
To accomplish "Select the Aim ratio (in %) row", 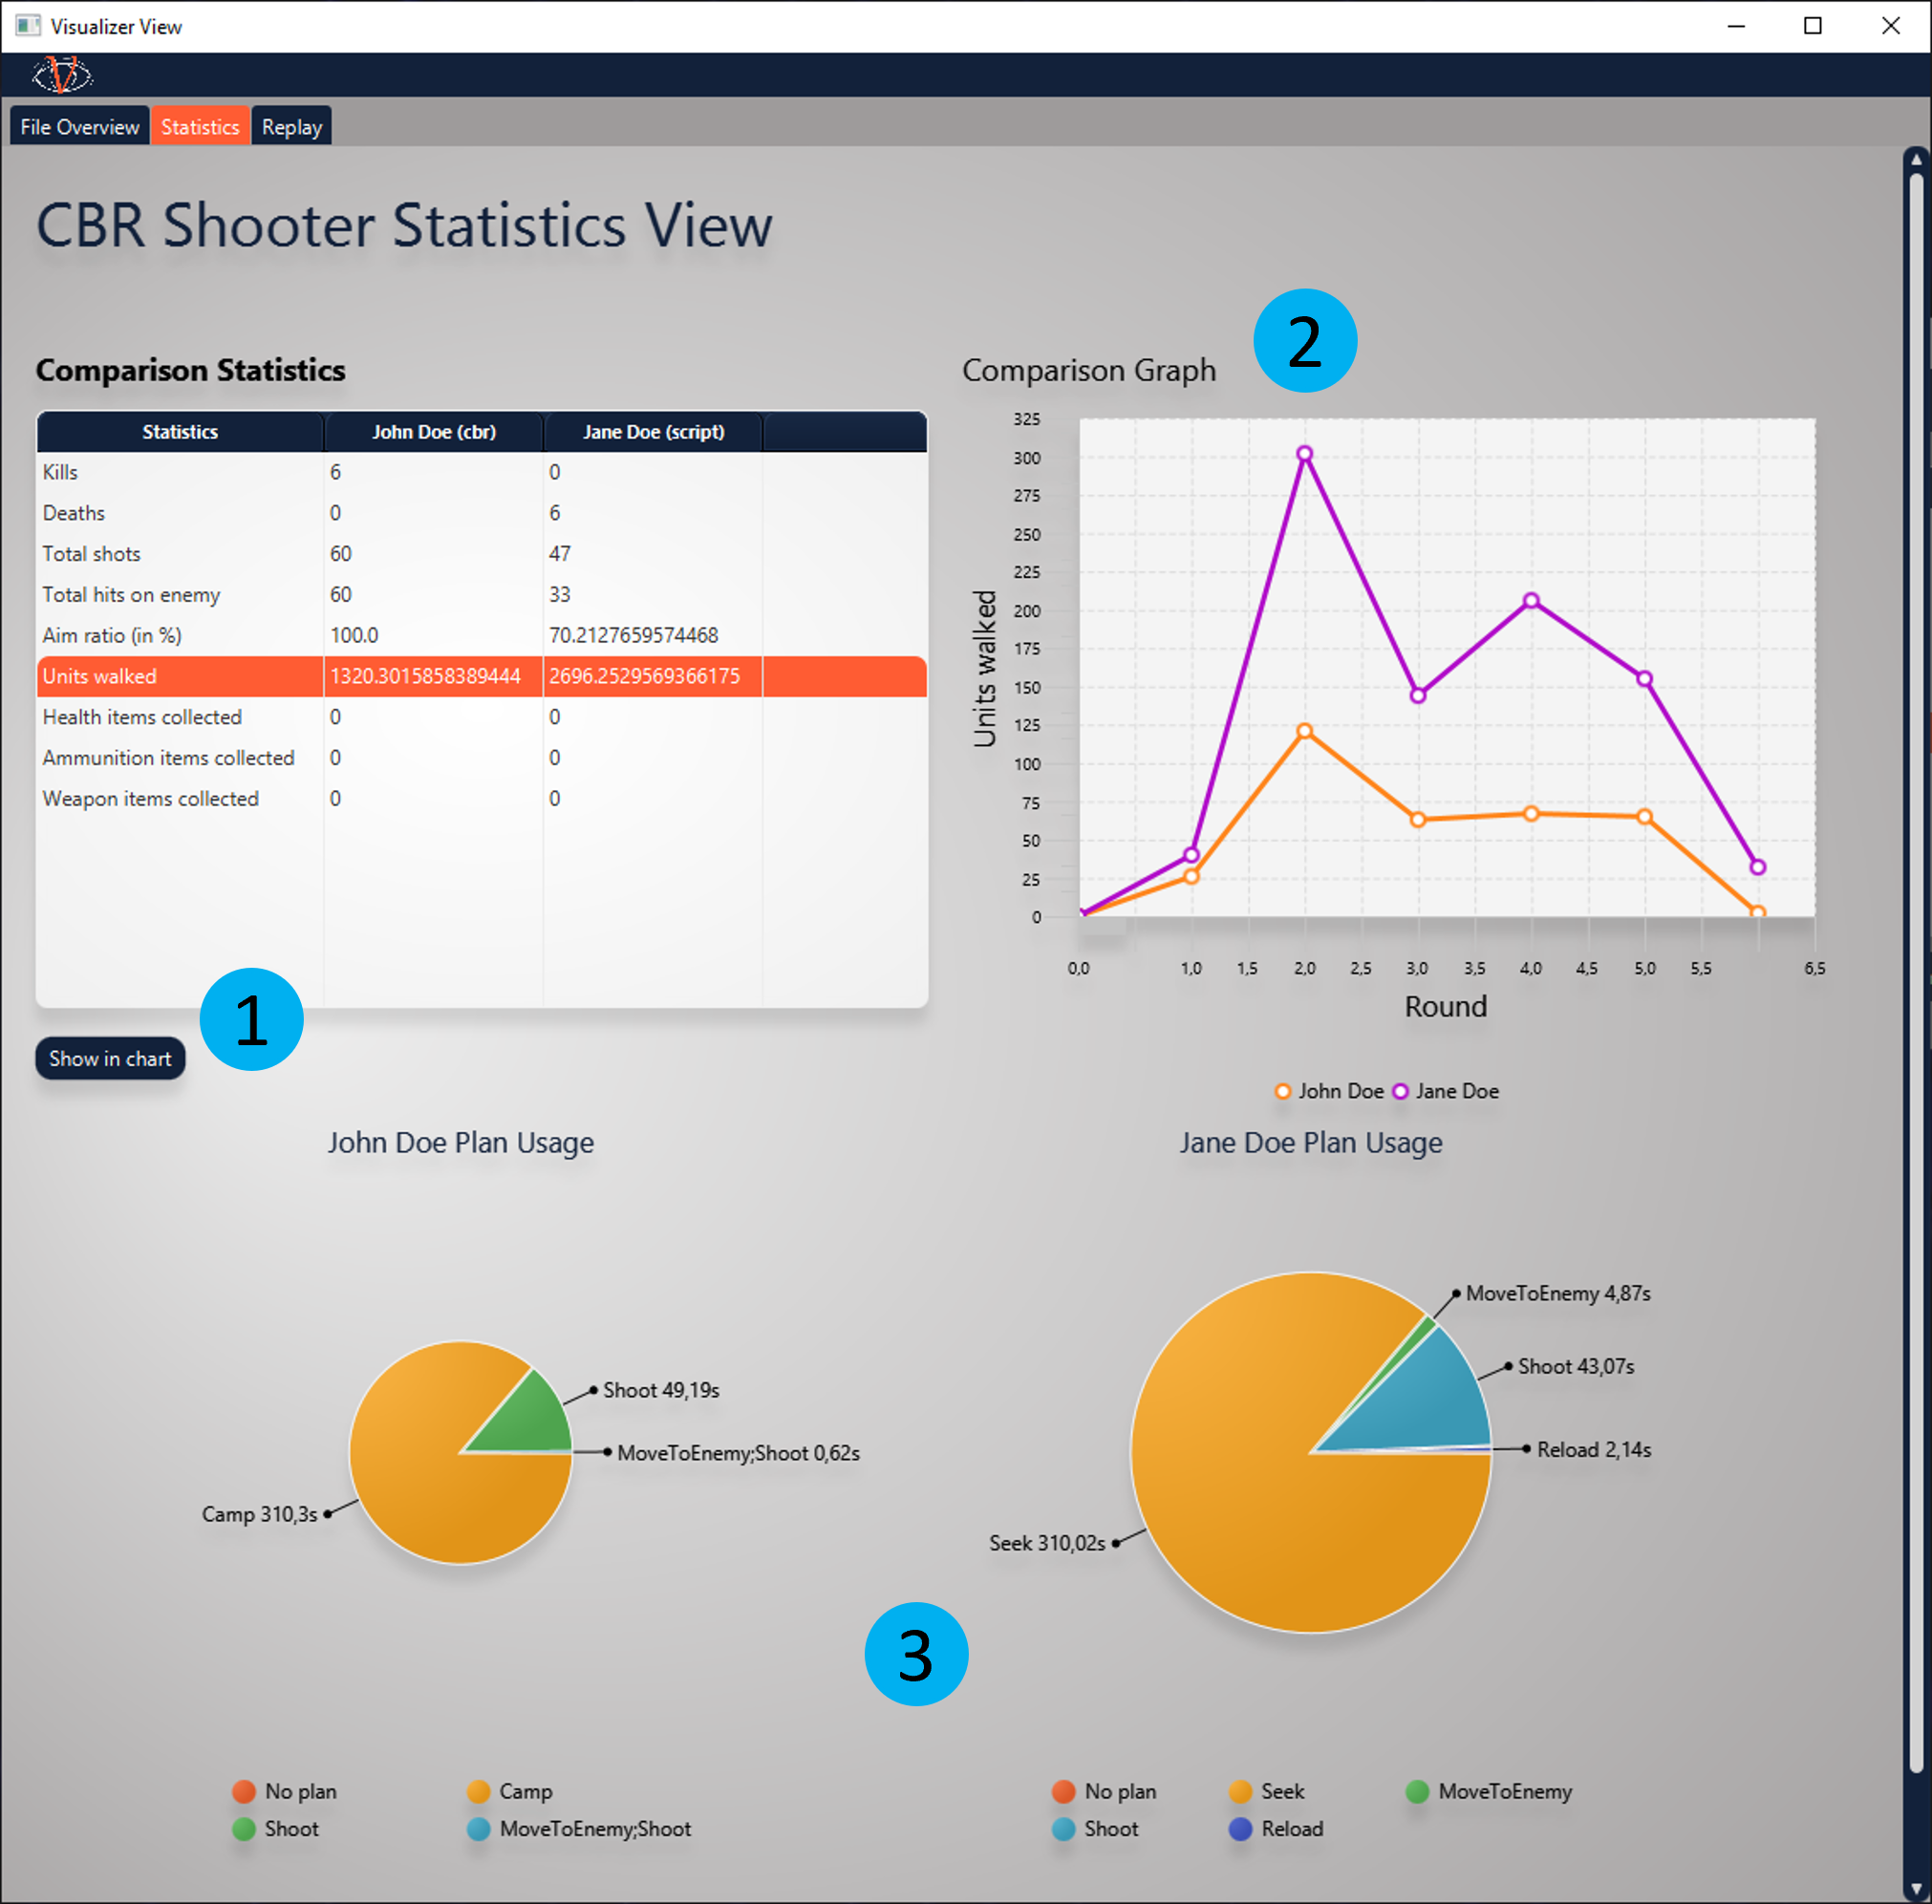I will [x=481, y=636].
